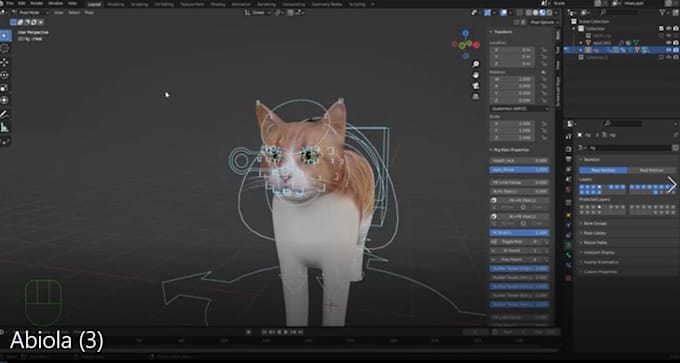
Task: Click the pan hand viewport navigation icon
Action: [x=476, y=75]
